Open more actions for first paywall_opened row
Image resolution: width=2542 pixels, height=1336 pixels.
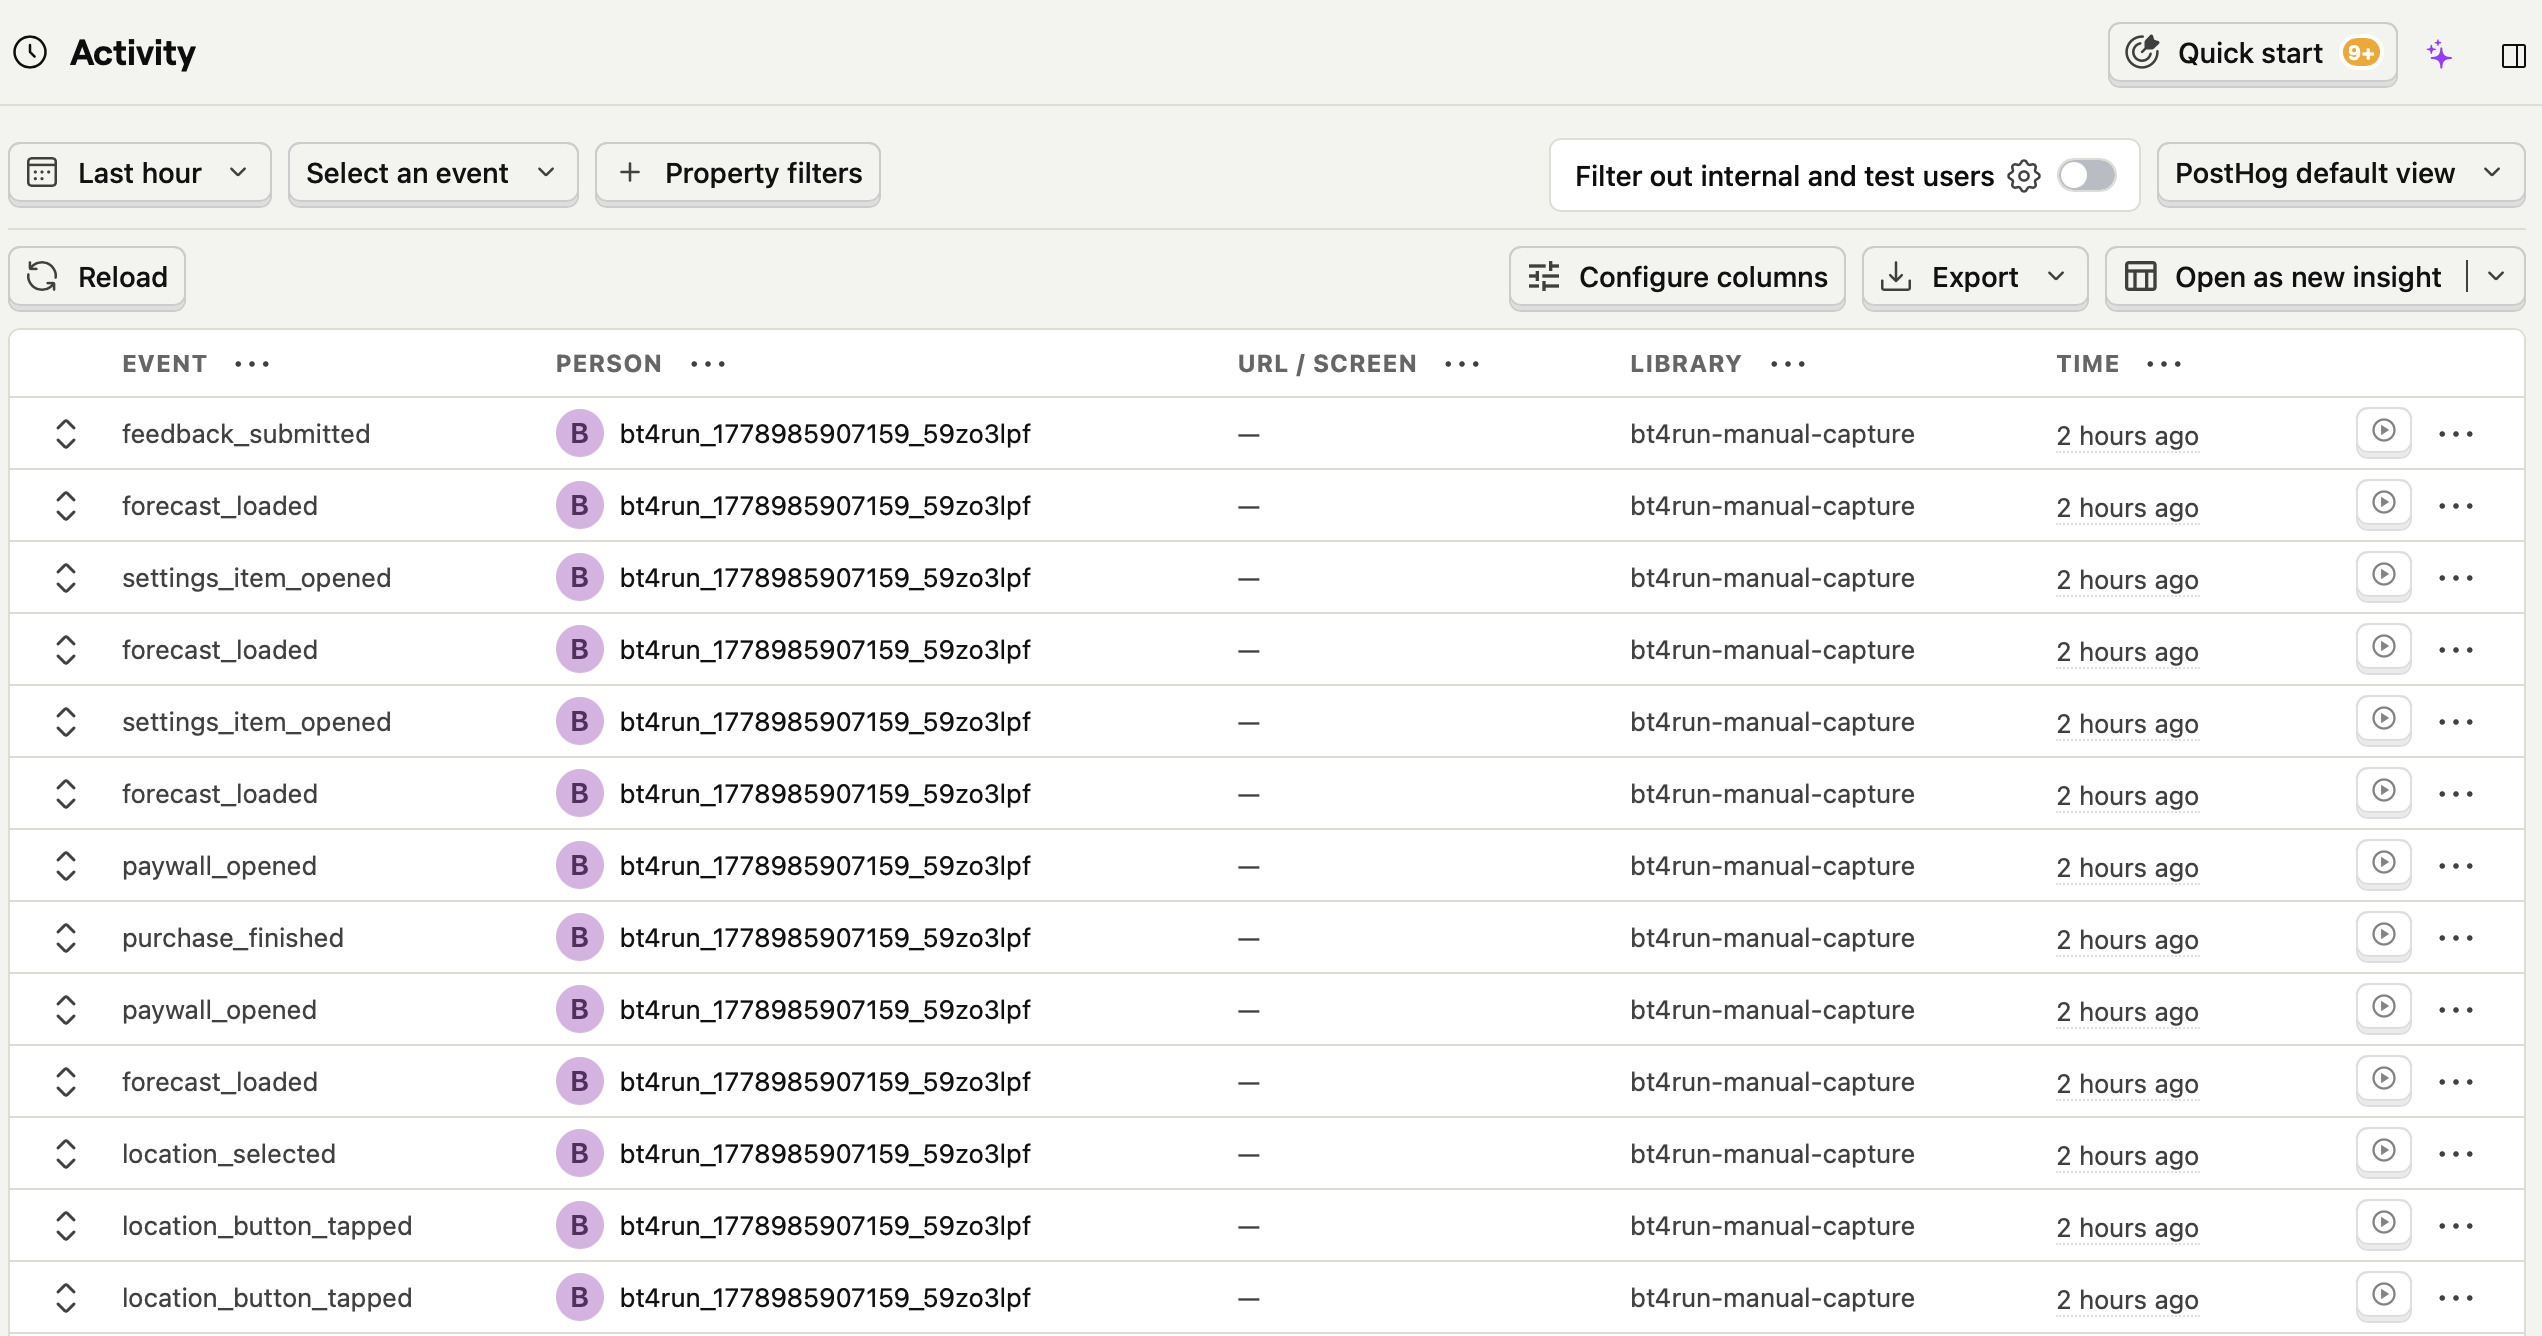tap(2456, 866)
